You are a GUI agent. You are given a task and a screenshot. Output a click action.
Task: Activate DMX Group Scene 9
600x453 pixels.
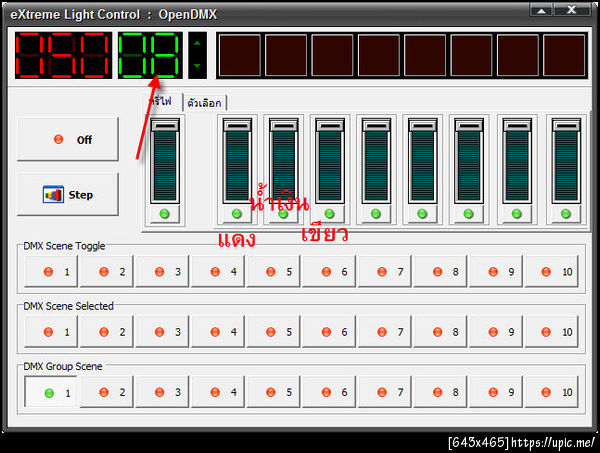tap(496, 392)
